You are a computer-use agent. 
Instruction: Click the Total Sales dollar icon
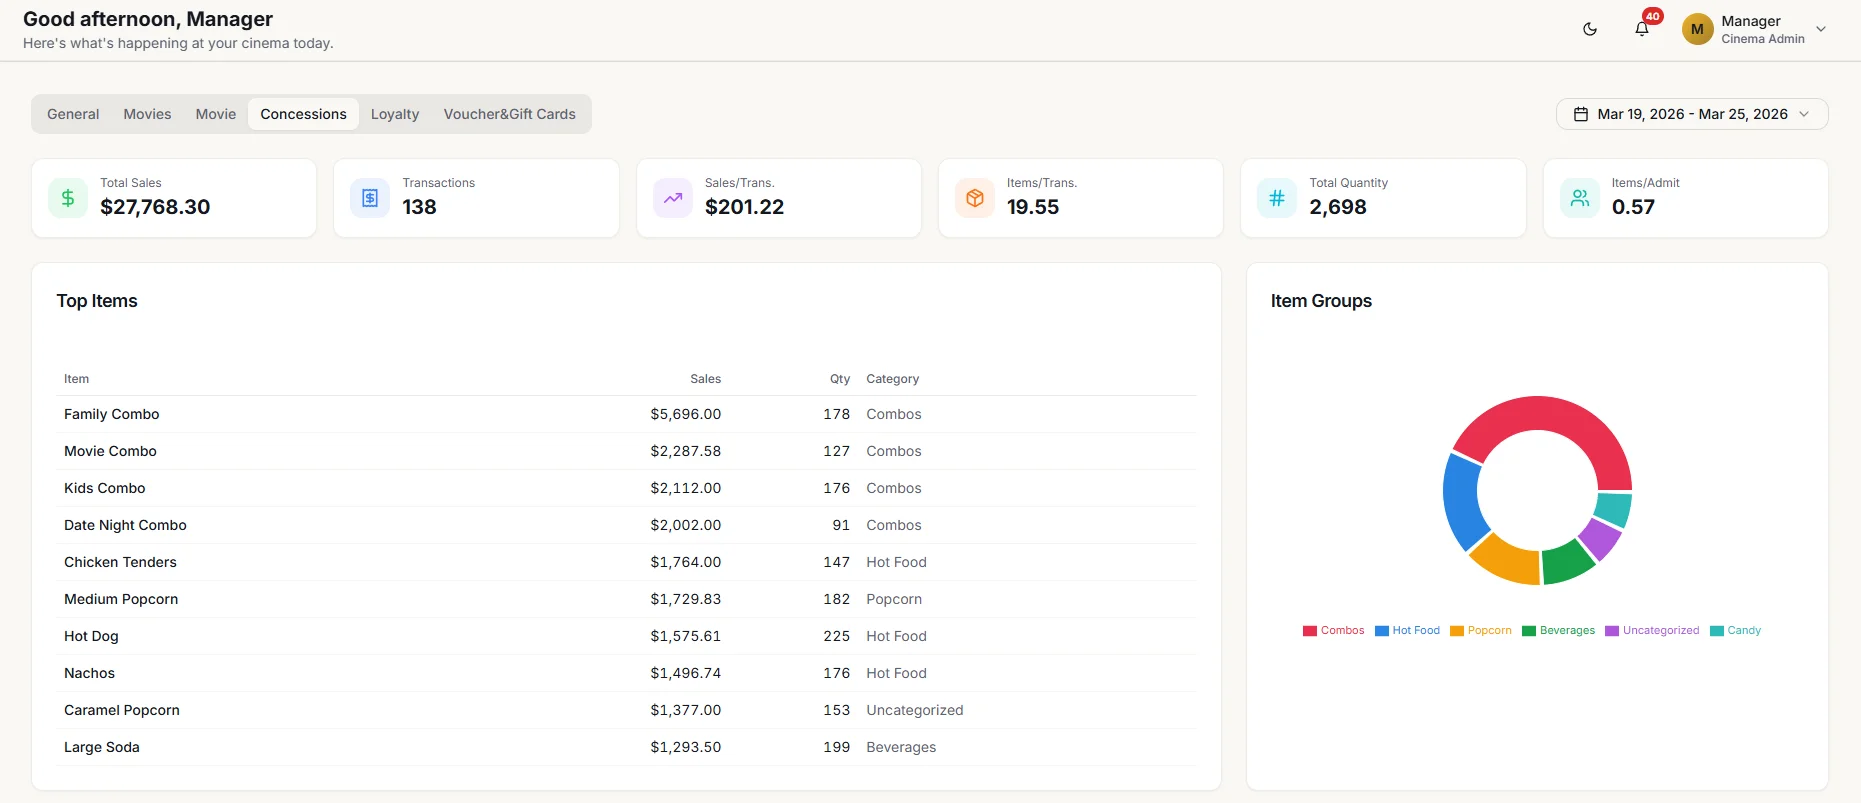tap(68, 198)
